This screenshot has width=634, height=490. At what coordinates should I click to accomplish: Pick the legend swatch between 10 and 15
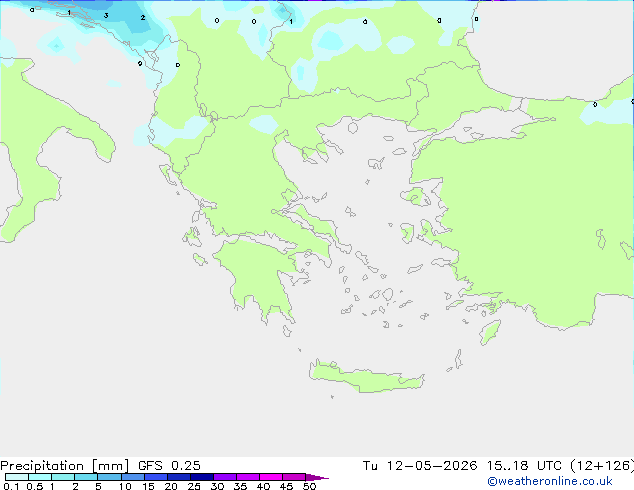click(132, 477)
